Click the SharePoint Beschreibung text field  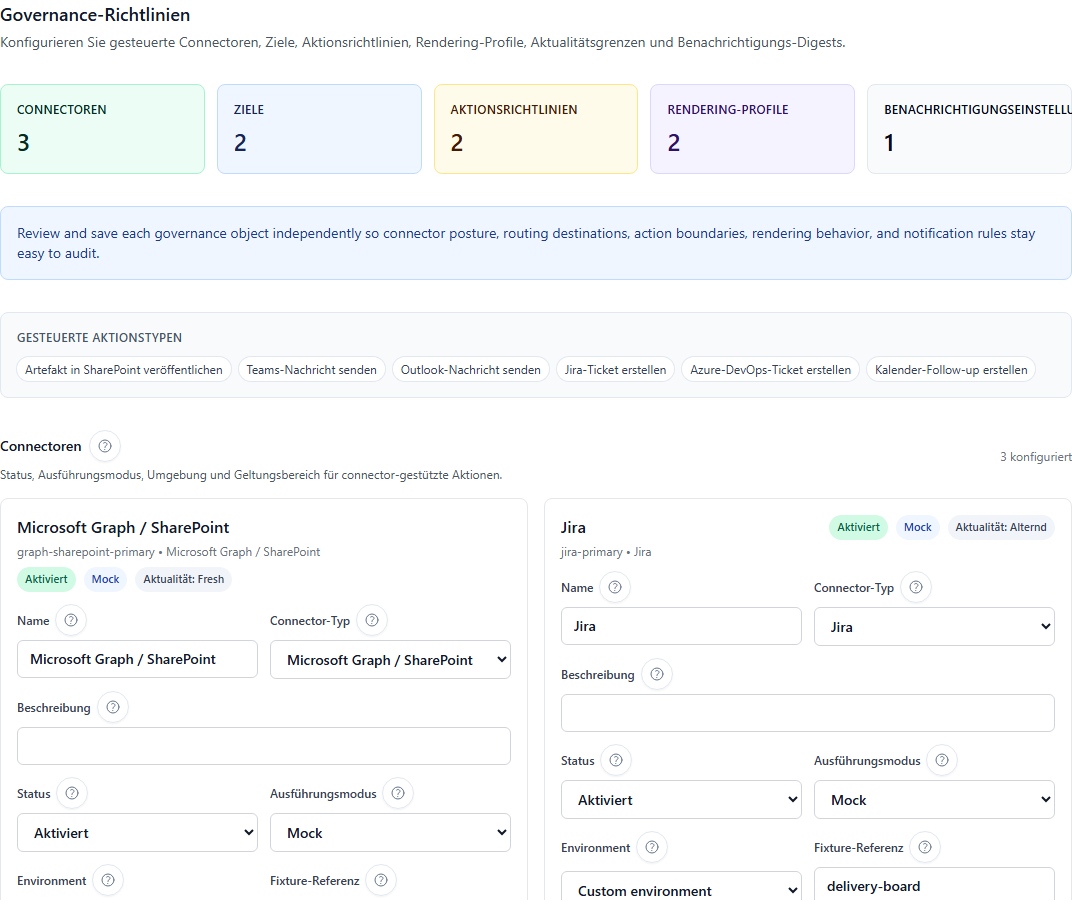[264, 747]
